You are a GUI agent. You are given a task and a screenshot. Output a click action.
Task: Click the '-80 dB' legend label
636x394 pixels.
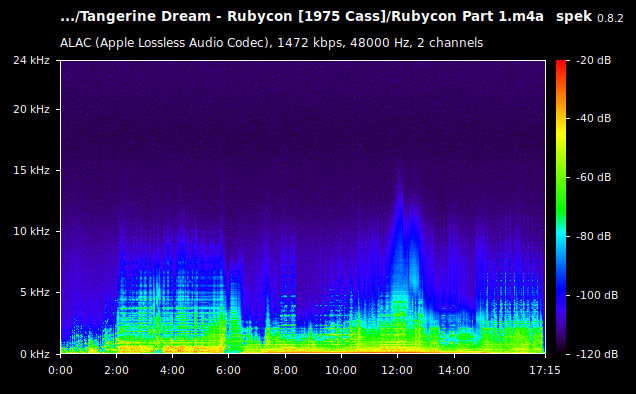point(593,236)
